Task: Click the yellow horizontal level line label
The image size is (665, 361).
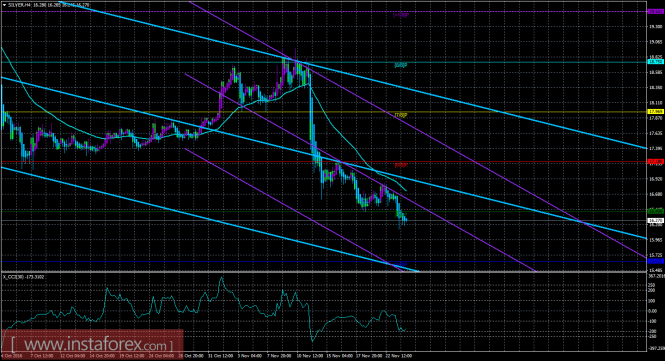Action: coord(401,115)
